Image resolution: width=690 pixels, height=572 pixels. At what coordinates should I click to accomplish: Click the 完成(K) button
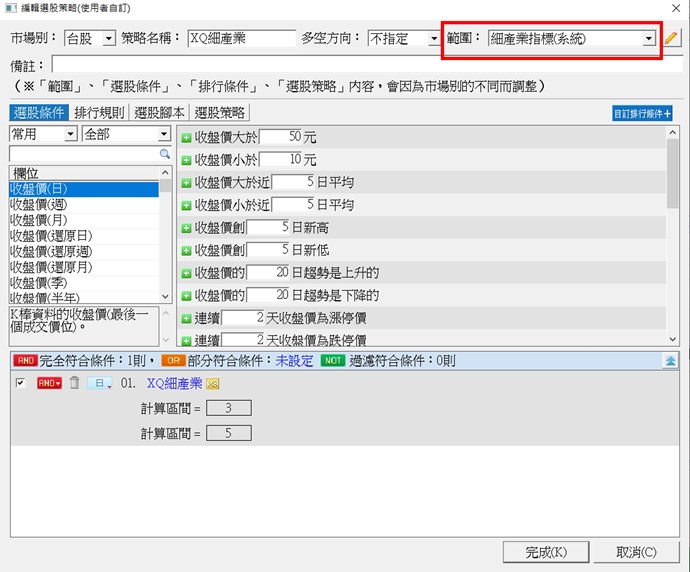546,552
